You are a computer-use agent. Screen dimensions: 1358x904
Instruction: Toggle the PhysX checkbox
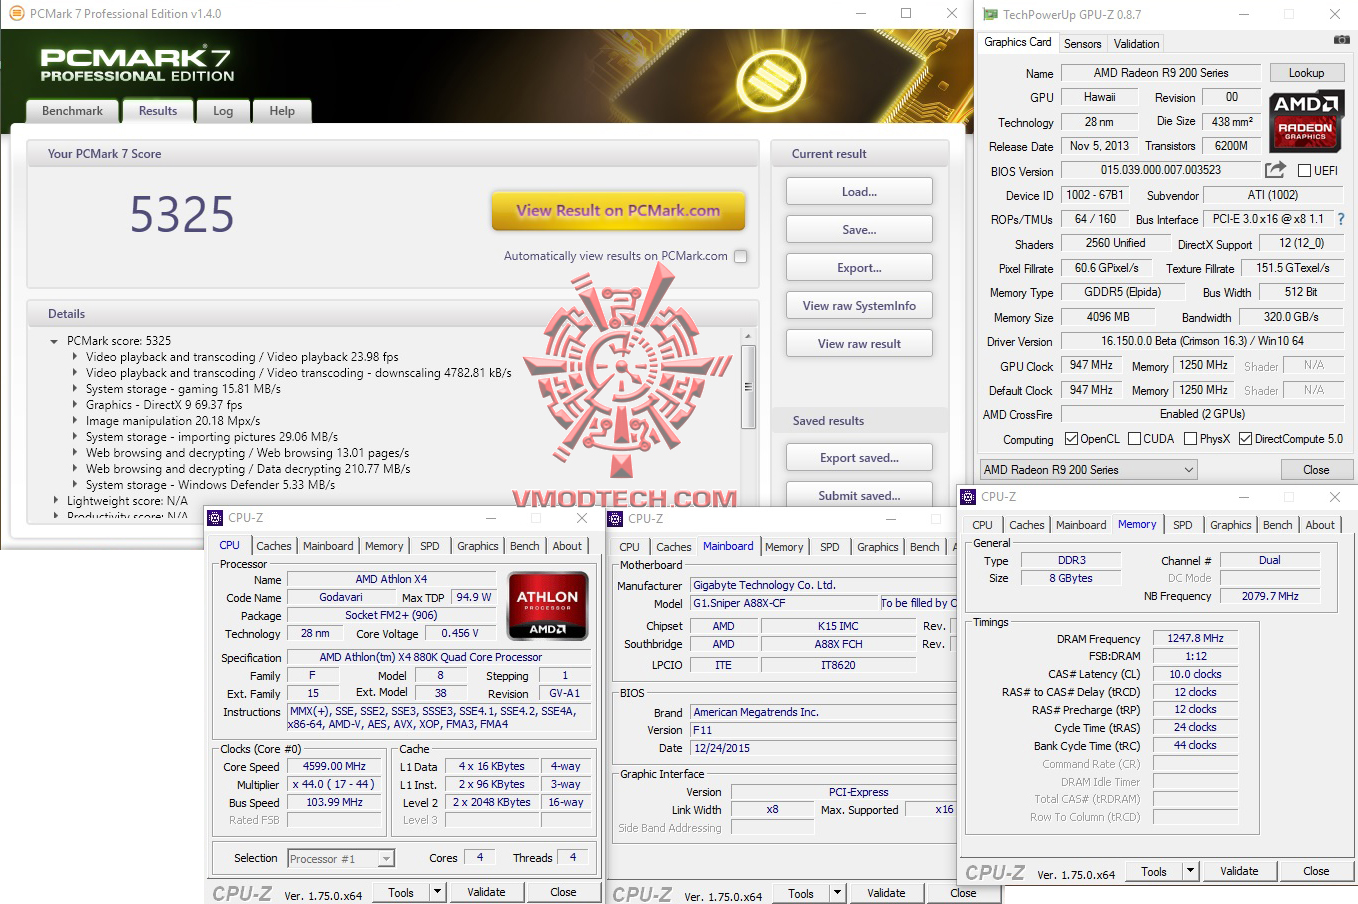[x=1190, y=439]
